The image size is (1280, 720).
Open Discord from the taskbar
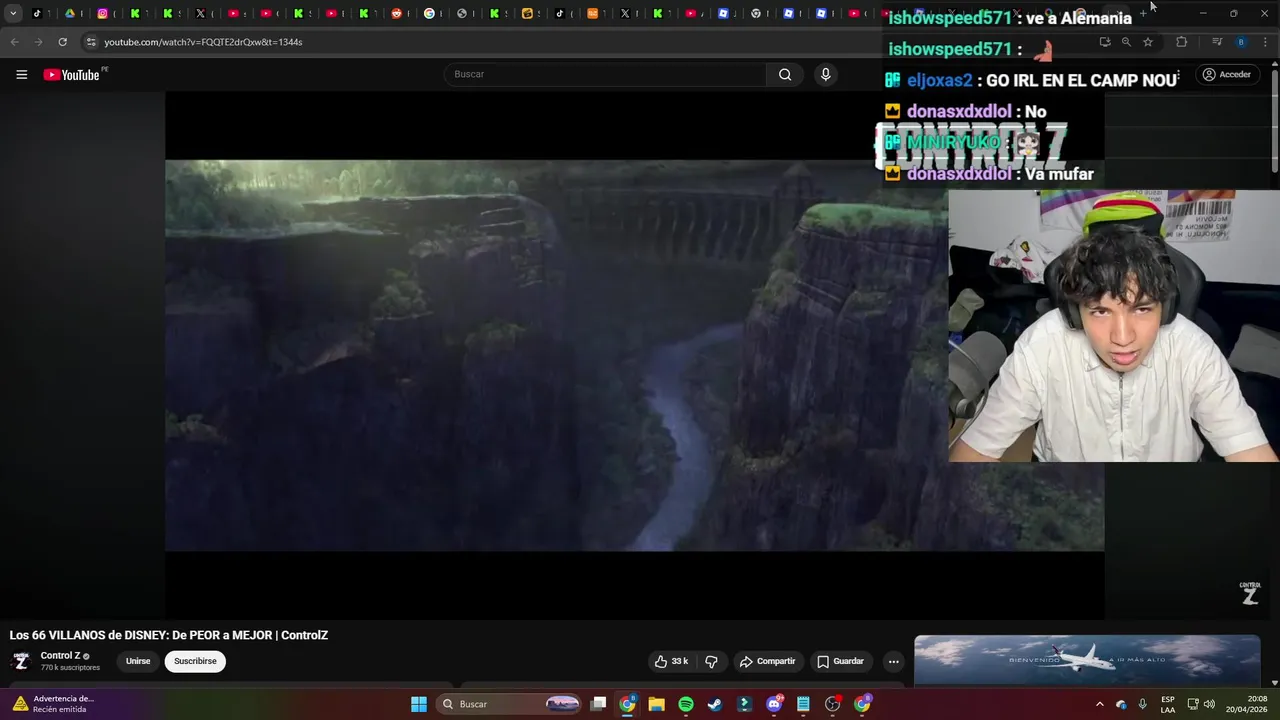point(774,704)
